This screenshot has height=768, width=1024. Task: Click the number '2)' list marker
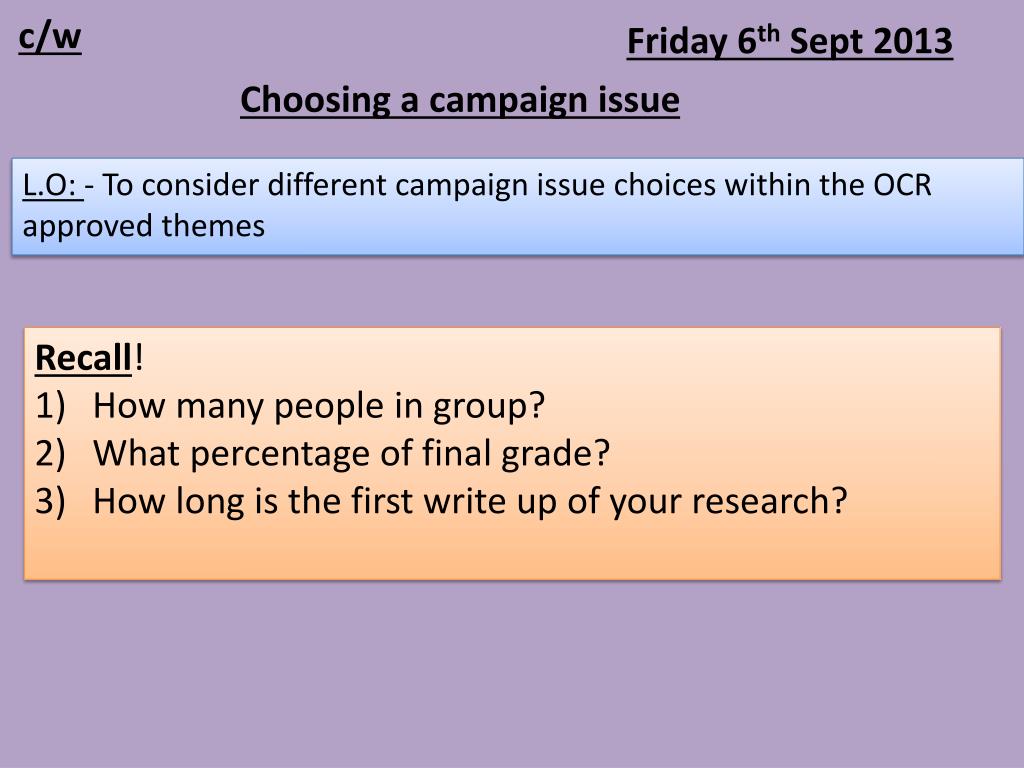point(50,454)
